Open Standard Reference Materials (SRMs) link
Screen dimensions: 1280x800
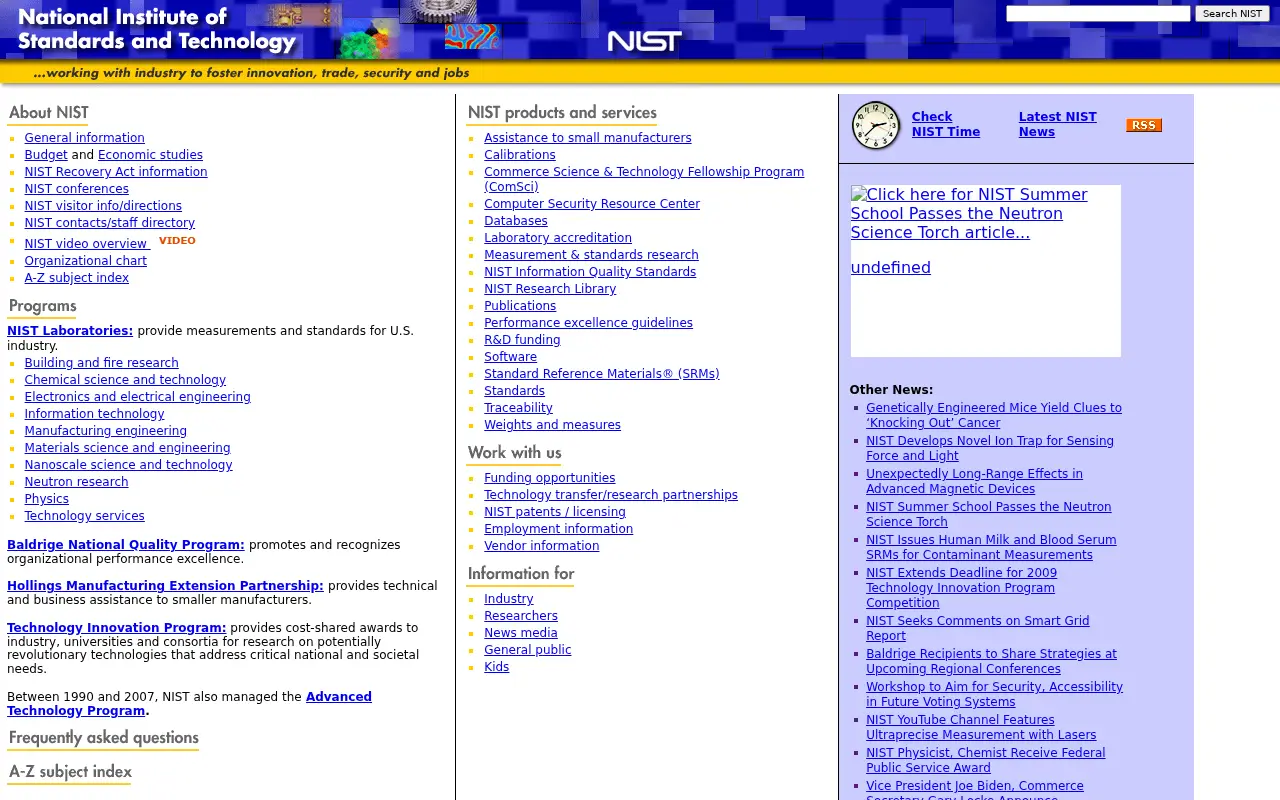(x=602, y=374)
